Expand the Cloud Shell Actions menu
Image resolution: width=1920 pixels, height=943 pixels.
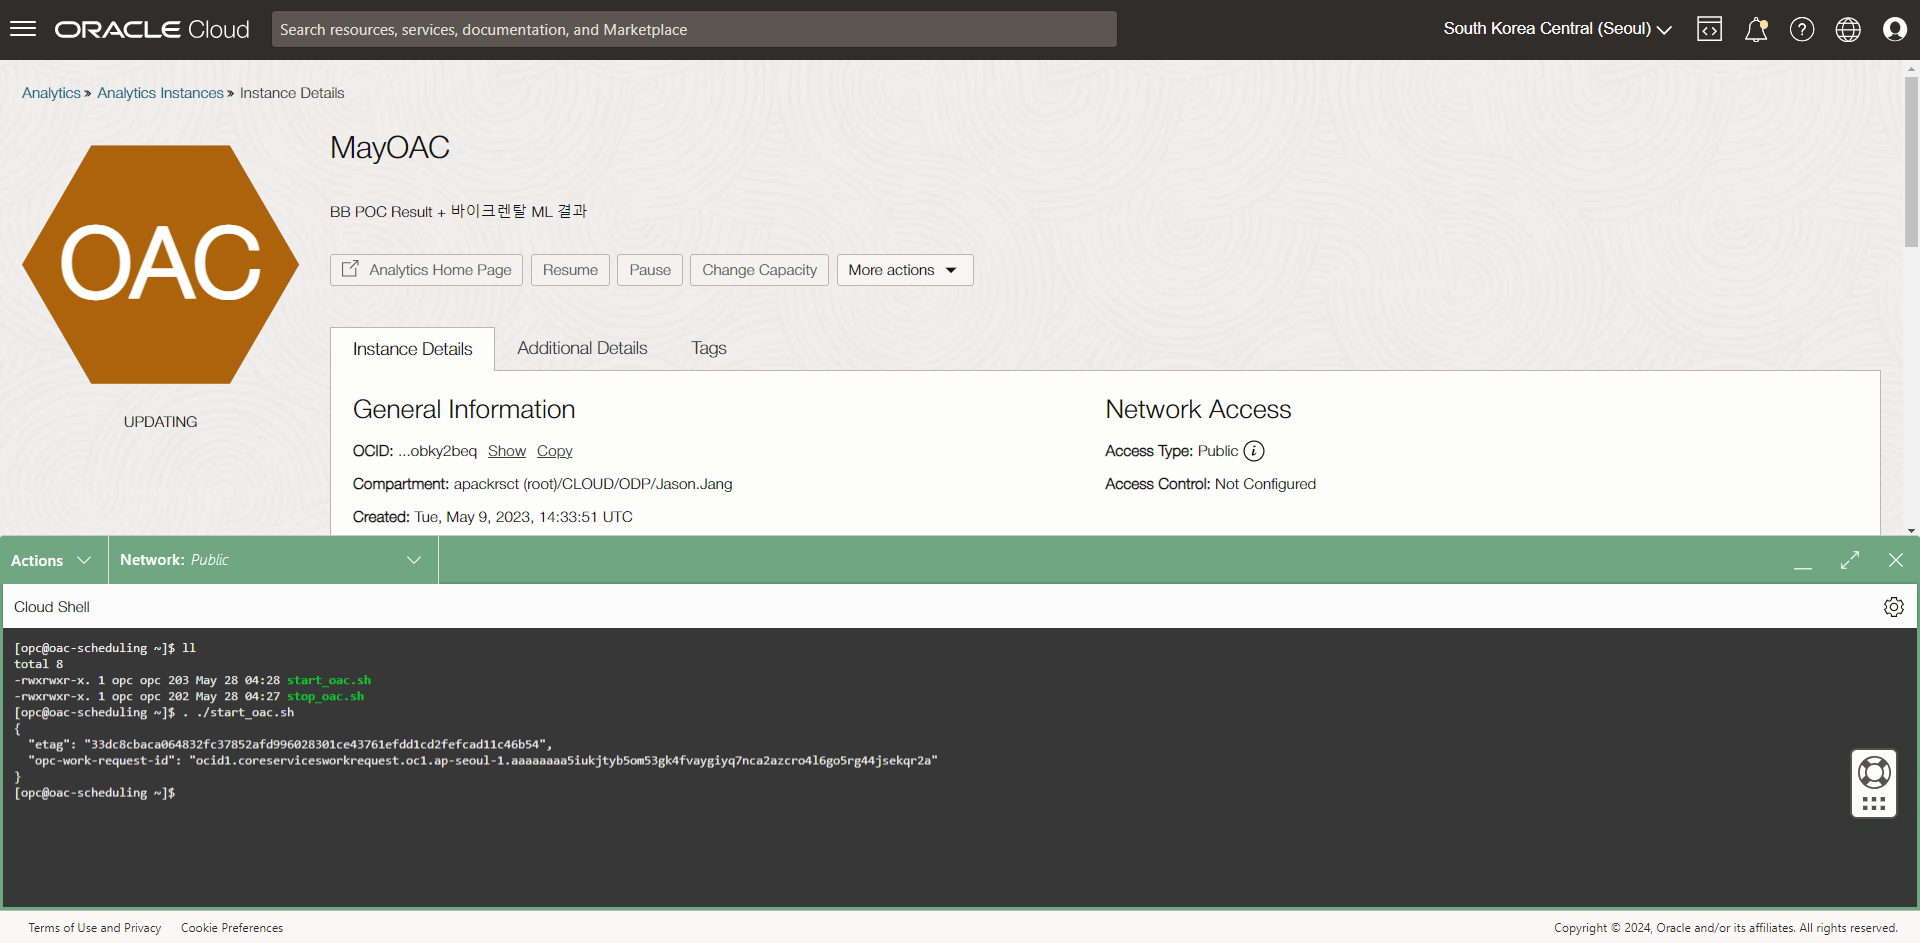[52, 560]
